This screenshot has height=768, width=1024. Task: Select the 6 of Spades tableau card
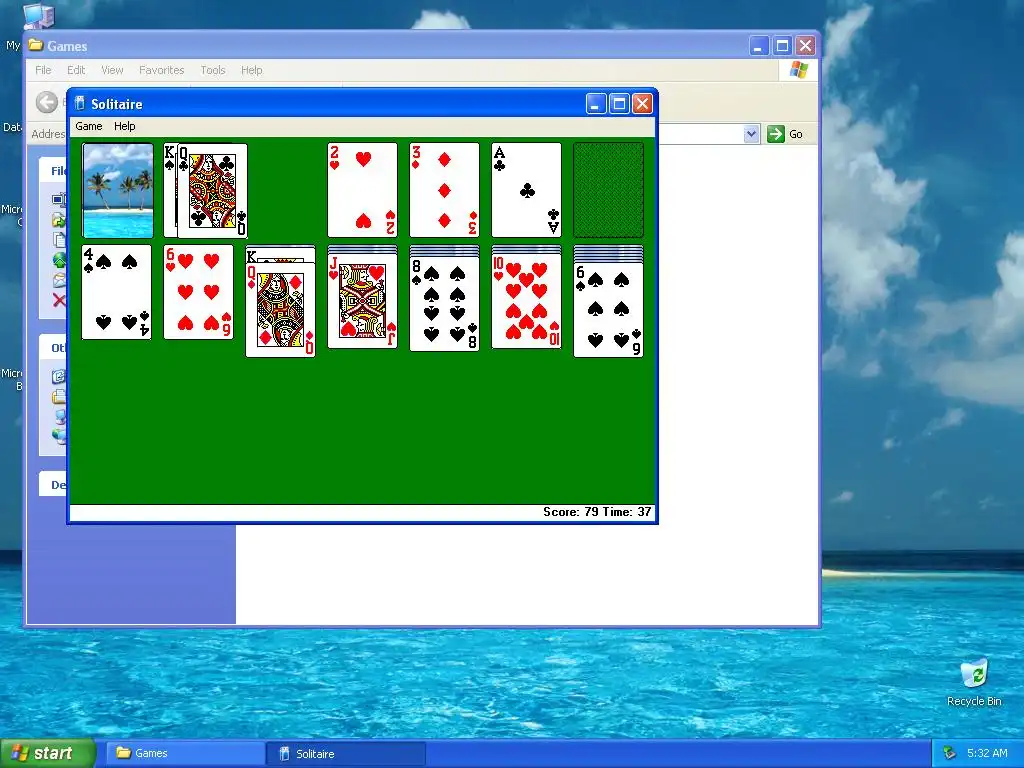[608, 310]
